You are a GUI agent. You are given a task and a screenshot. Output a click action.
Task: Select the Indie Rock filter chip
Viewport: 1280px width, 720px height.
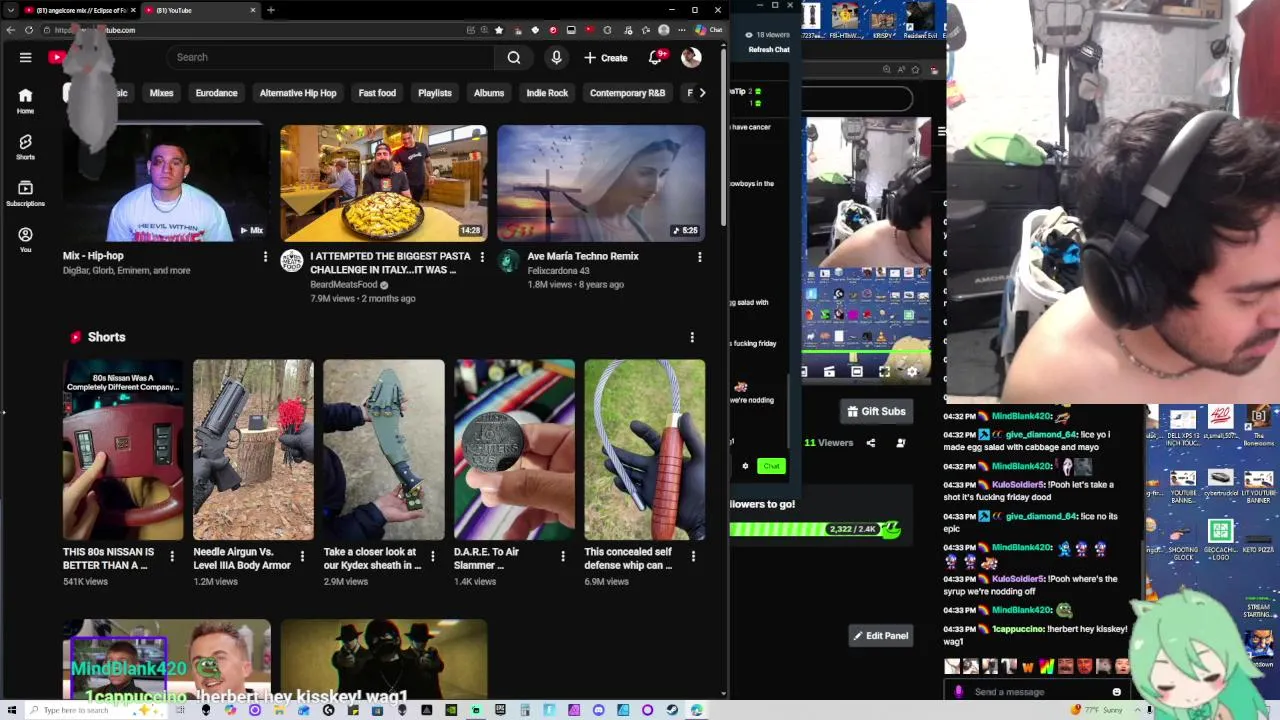547,93
